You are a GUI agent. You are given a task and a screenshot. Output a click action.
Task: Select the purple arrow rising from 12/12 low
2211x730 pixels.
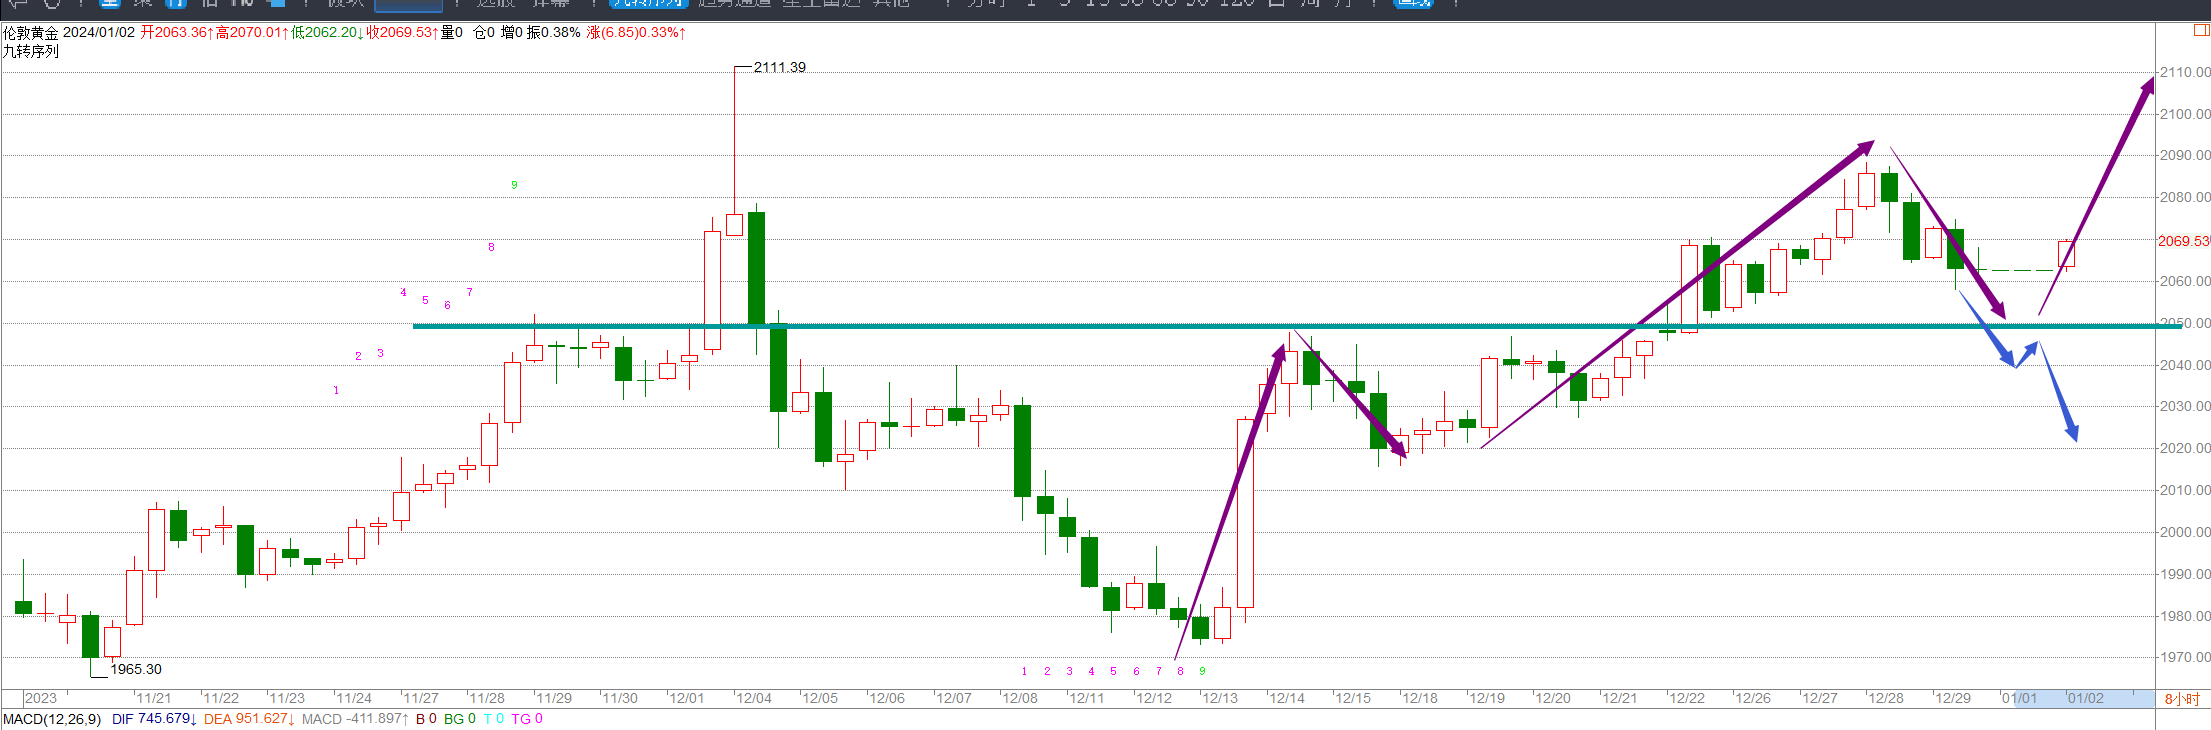[x=1230, y=500]
